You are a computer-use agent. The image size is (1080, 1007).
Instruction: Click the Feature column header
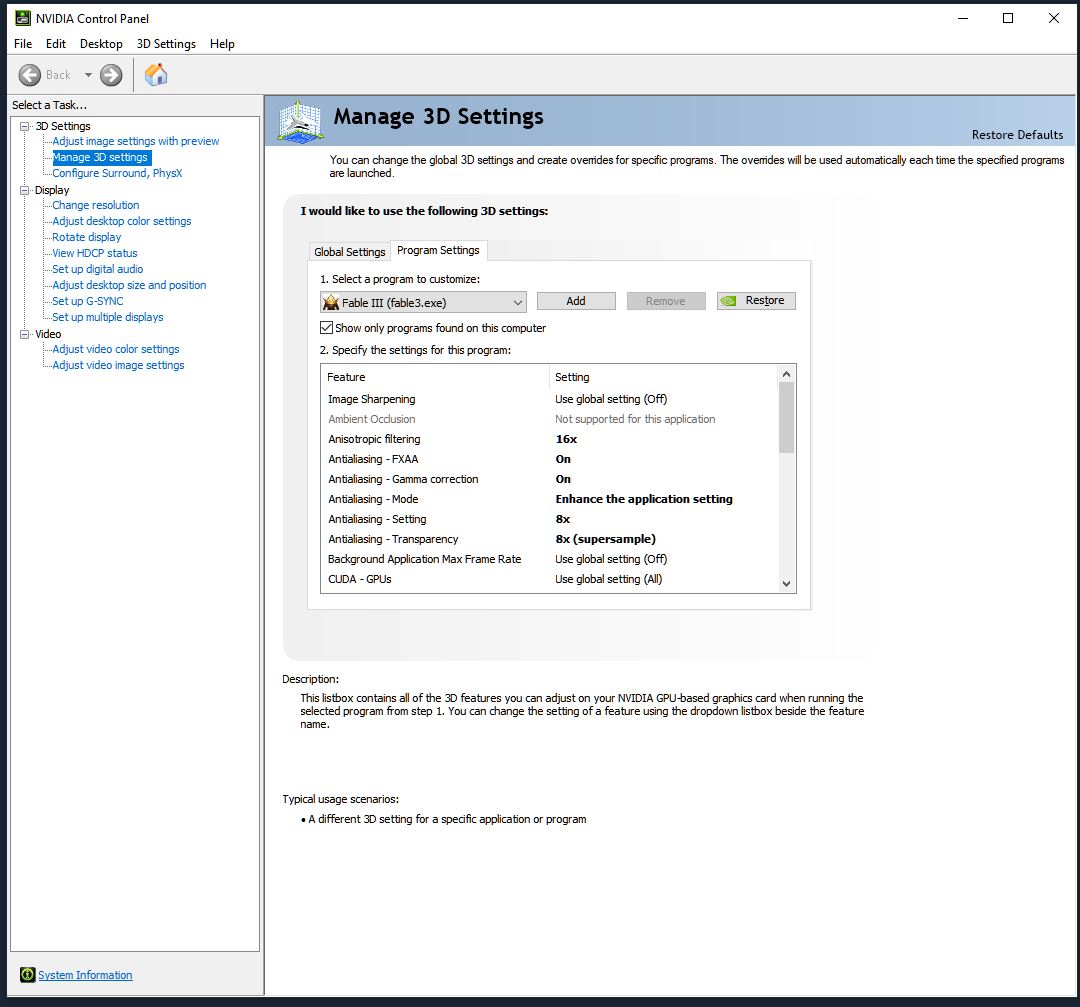point(435,377)
